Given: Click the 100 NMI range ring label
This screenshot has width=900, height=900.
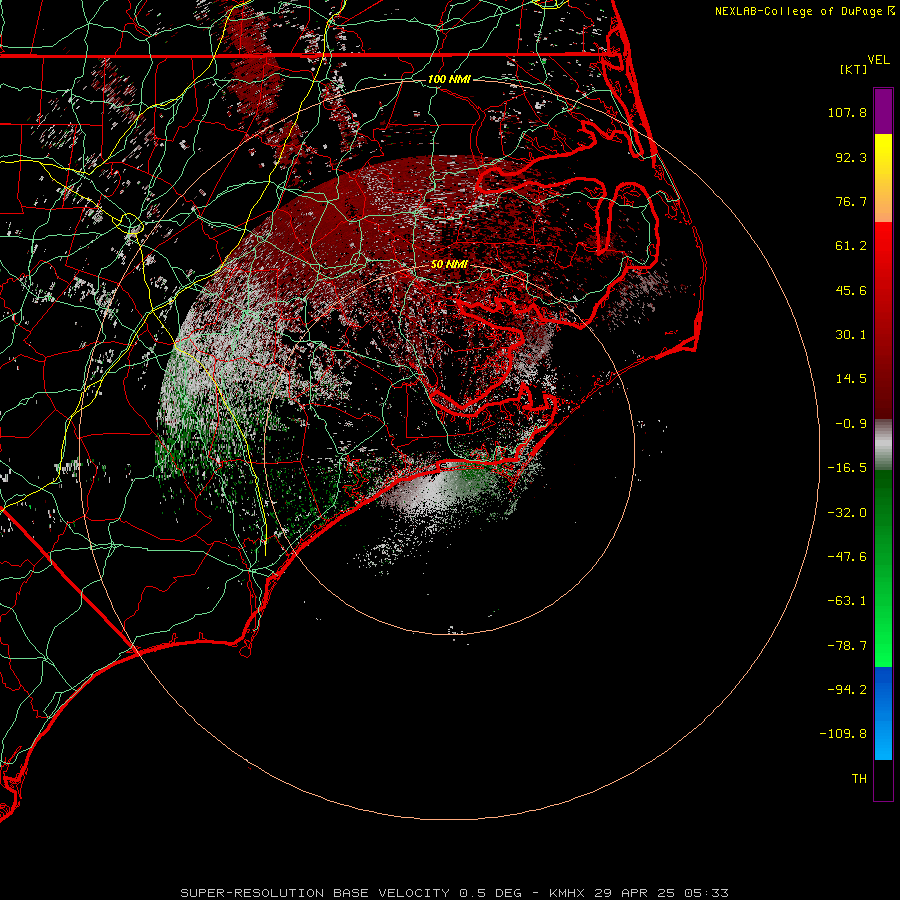Looking at the screenshot, I should pyautogui.click(x=449, y=79).
